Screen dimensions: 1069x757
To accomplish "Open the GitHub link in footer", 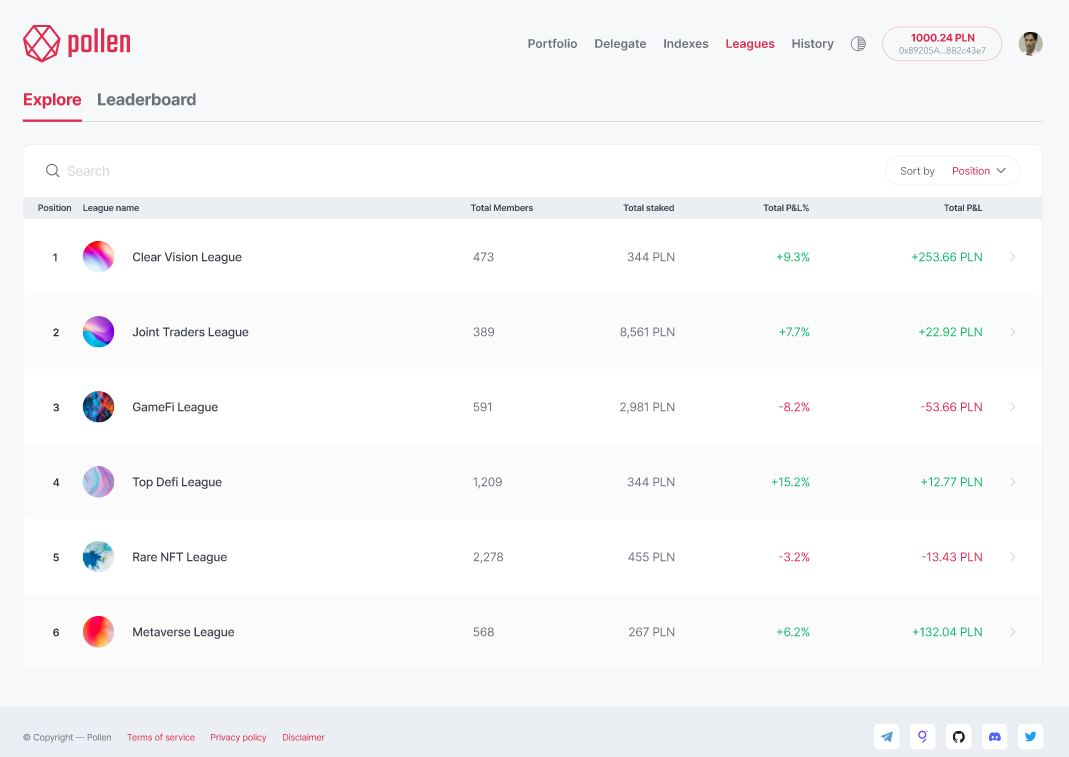I will pyautogui.click(x=958, y=737).
